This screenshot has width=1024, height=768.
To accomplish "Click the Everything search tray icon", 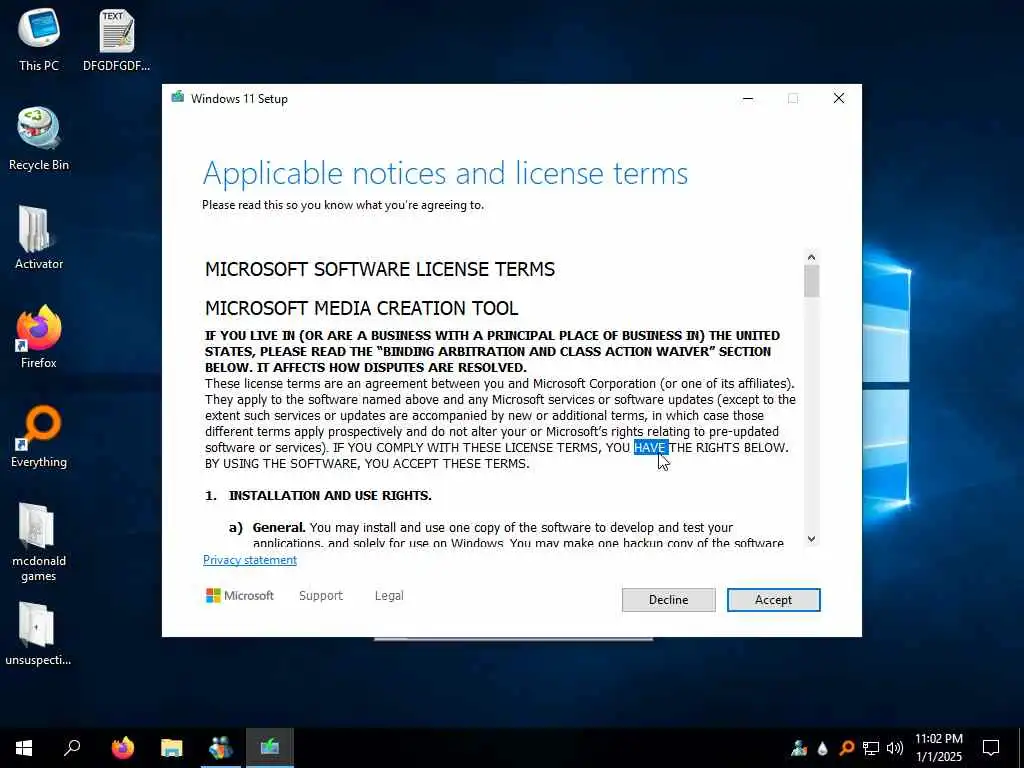I will (846, 748).
